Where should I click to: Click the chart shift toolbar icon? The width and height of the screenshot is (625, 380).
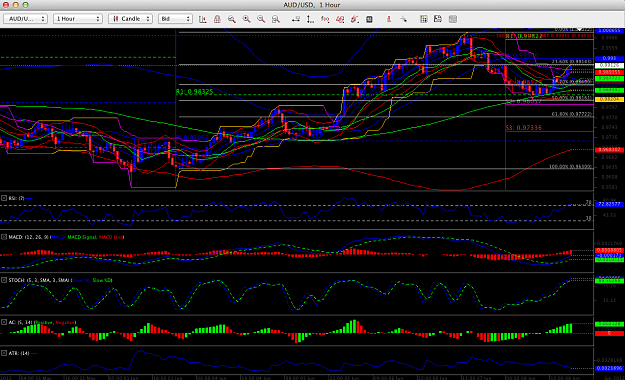pyautogui.click(x=202, y=19)
